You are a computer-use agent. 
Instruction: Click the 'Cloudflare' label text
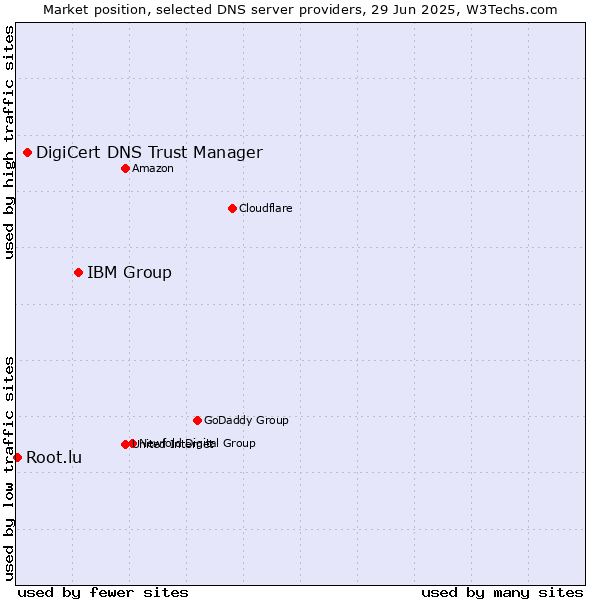coord(266,208)
